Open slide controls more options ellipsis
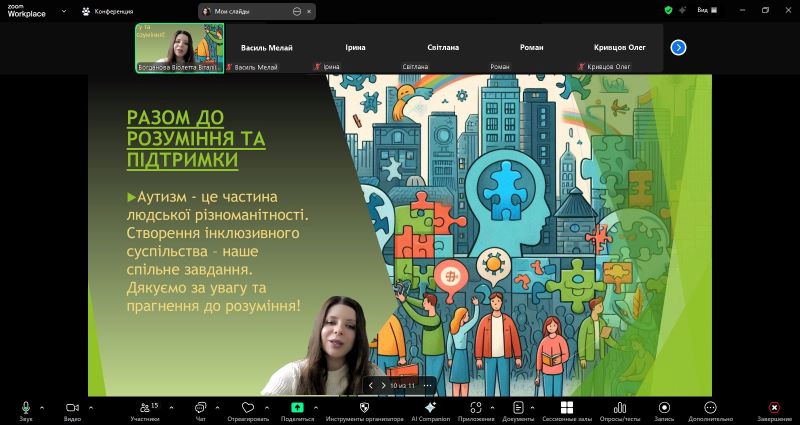Viewport: 800px width, 425px height. [428, 386]
